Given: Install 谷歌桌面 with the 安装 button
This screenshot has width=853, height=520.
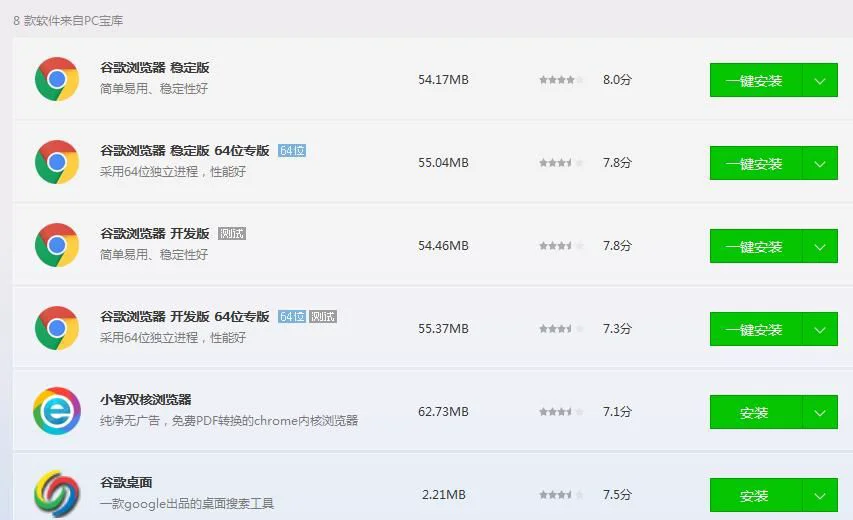Looking at the screenshot, I should pos(755,496).
